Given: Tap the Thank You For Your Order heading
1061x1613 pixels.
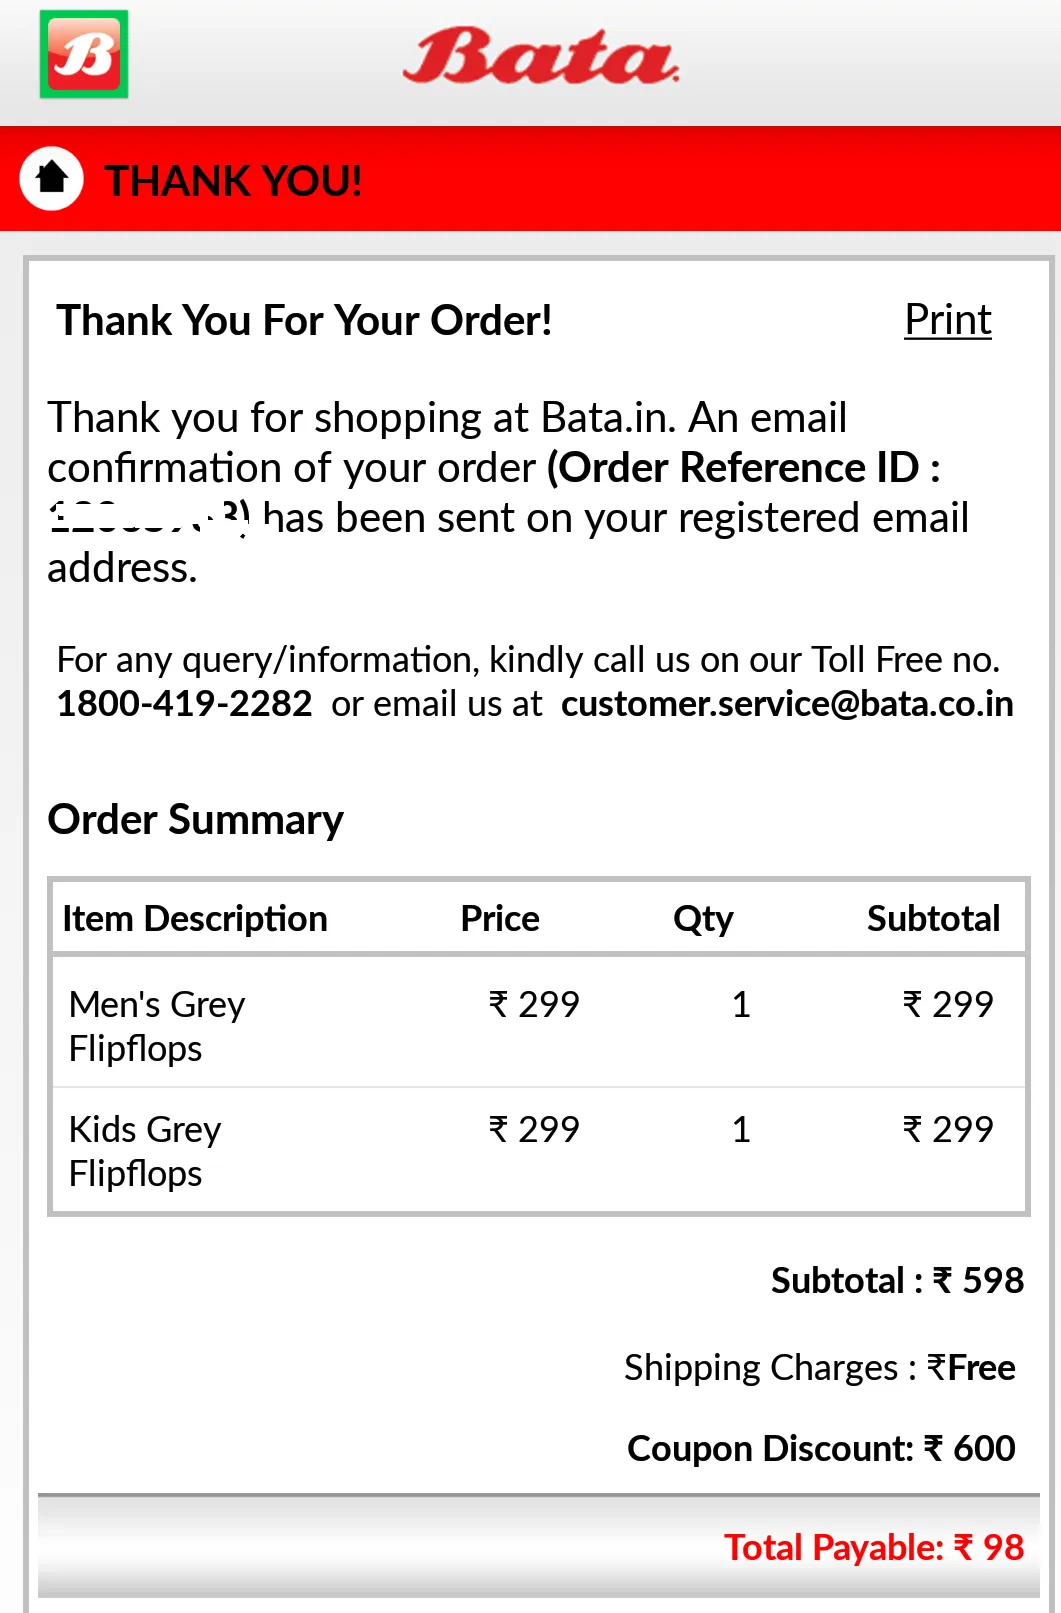Looking at the screenshot, I should [305, 320].
